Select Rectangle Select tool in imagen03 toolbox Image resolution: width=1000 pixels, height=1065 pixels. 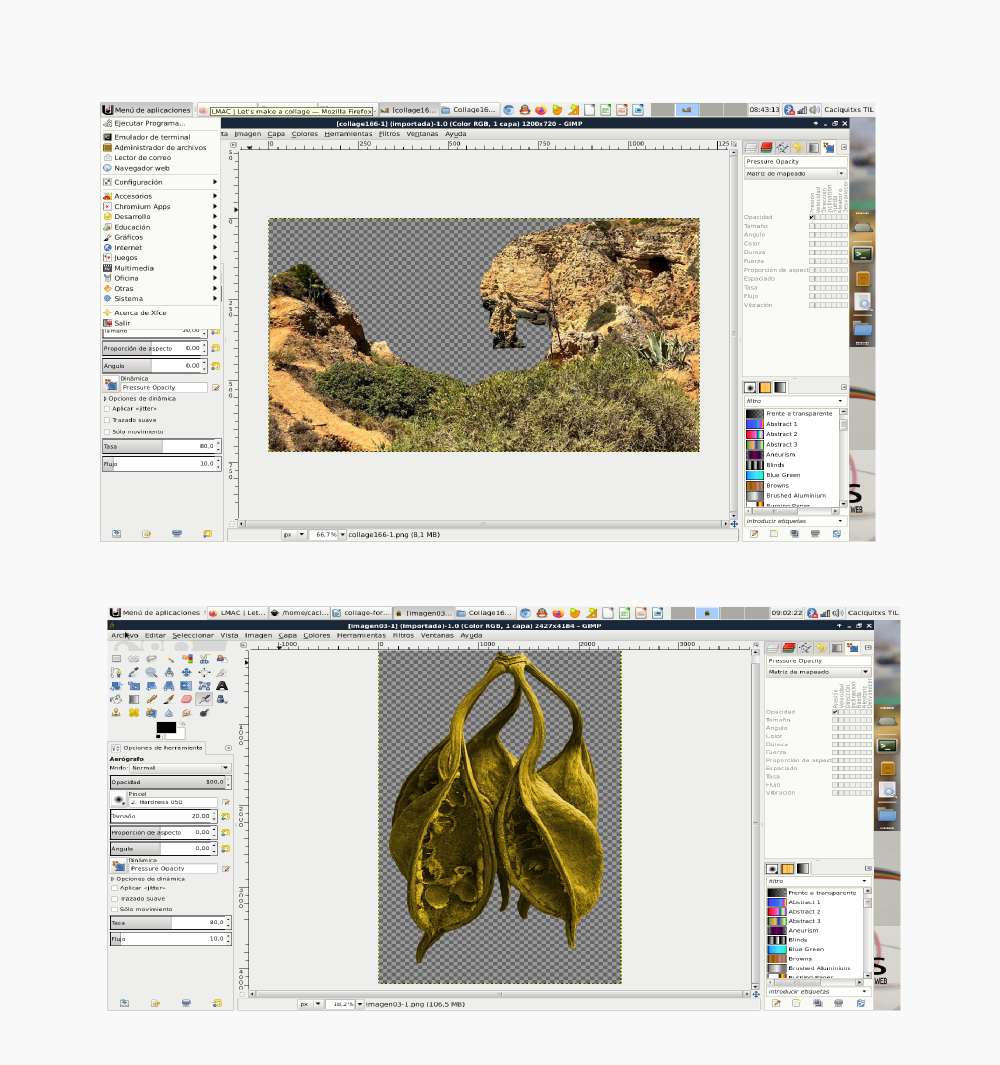coord(116,658)
